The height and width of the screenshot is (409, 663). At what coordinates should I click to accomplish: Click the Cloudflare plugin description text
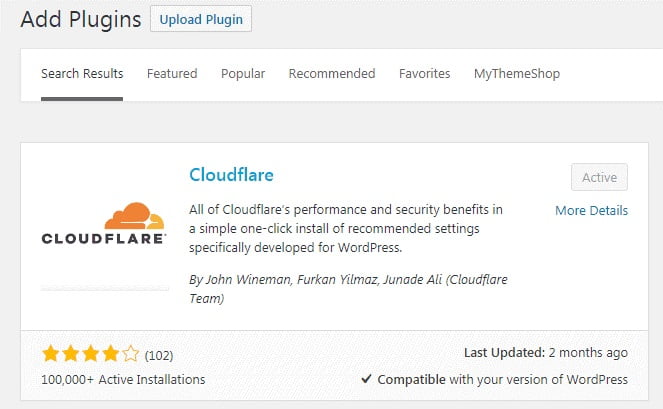tap(346, 228)
